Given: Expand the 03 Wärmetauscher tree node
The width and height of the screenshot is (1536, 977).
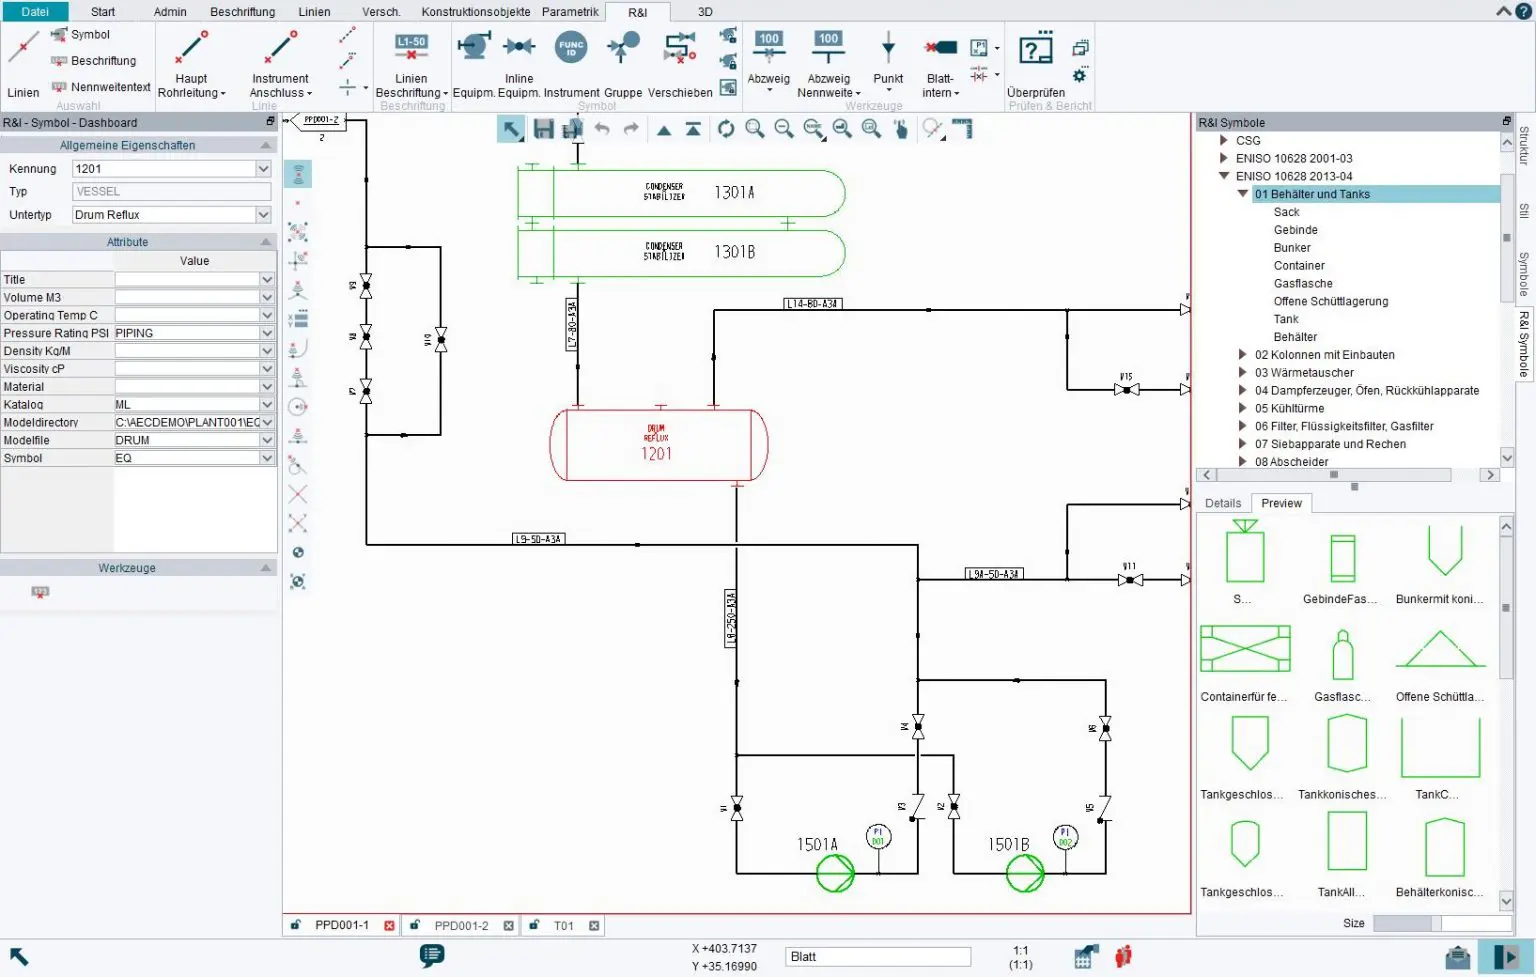Looking at the screenshot, I should (x=1242, y=373).
